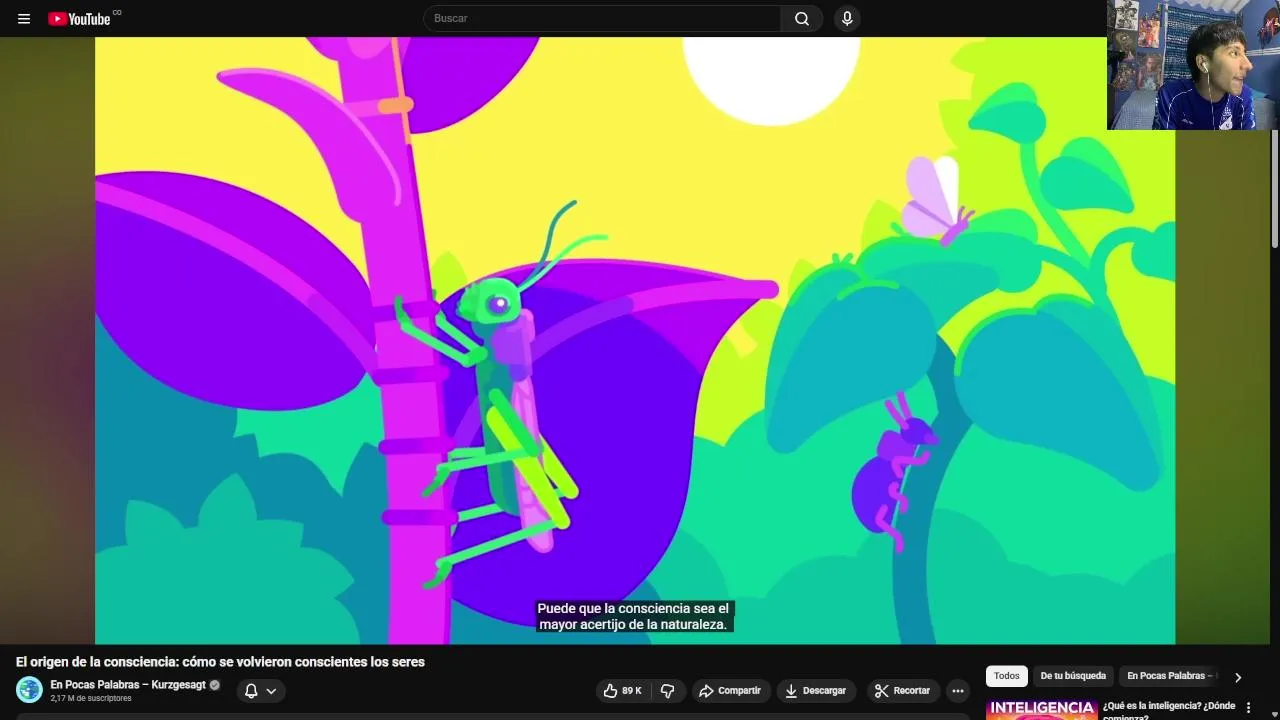Open En Pocas Palabras – Kurzgesagt channel link

tap(128, 685)
